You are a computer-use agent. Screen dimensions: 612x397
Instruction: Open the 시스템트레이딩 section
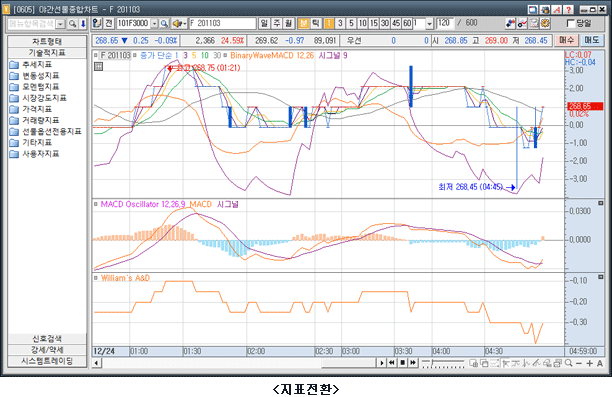(47, 361)
